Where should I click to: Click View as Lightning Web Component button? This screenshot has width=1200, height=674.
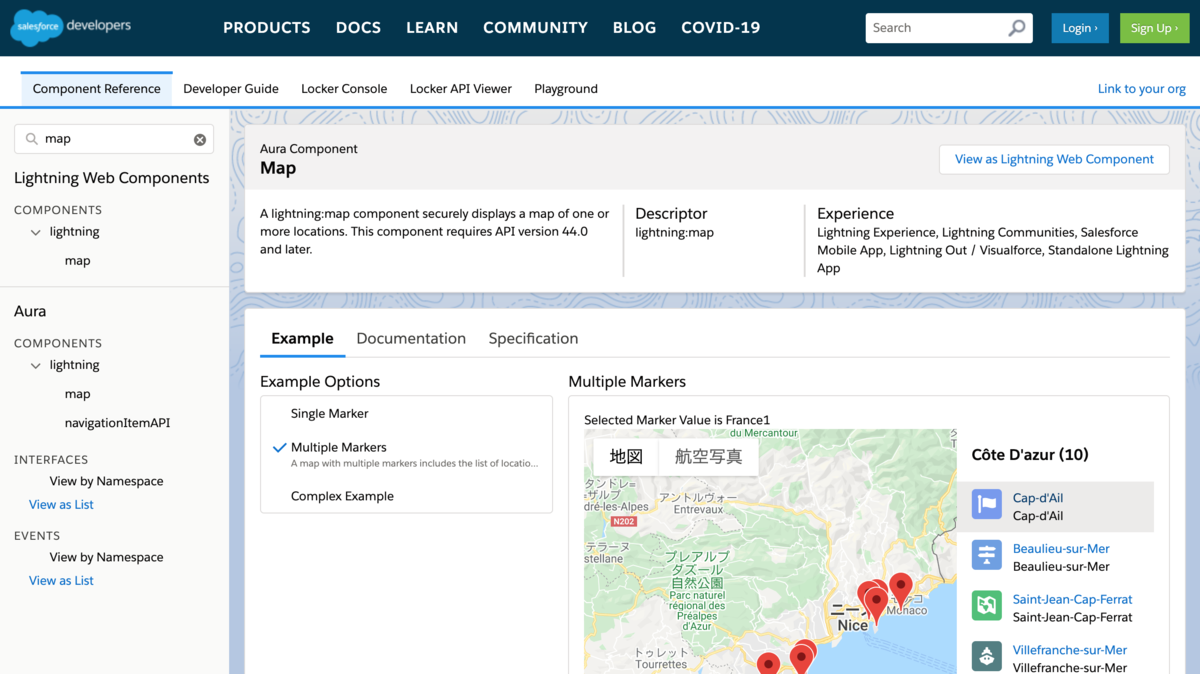click(1054, 159)
